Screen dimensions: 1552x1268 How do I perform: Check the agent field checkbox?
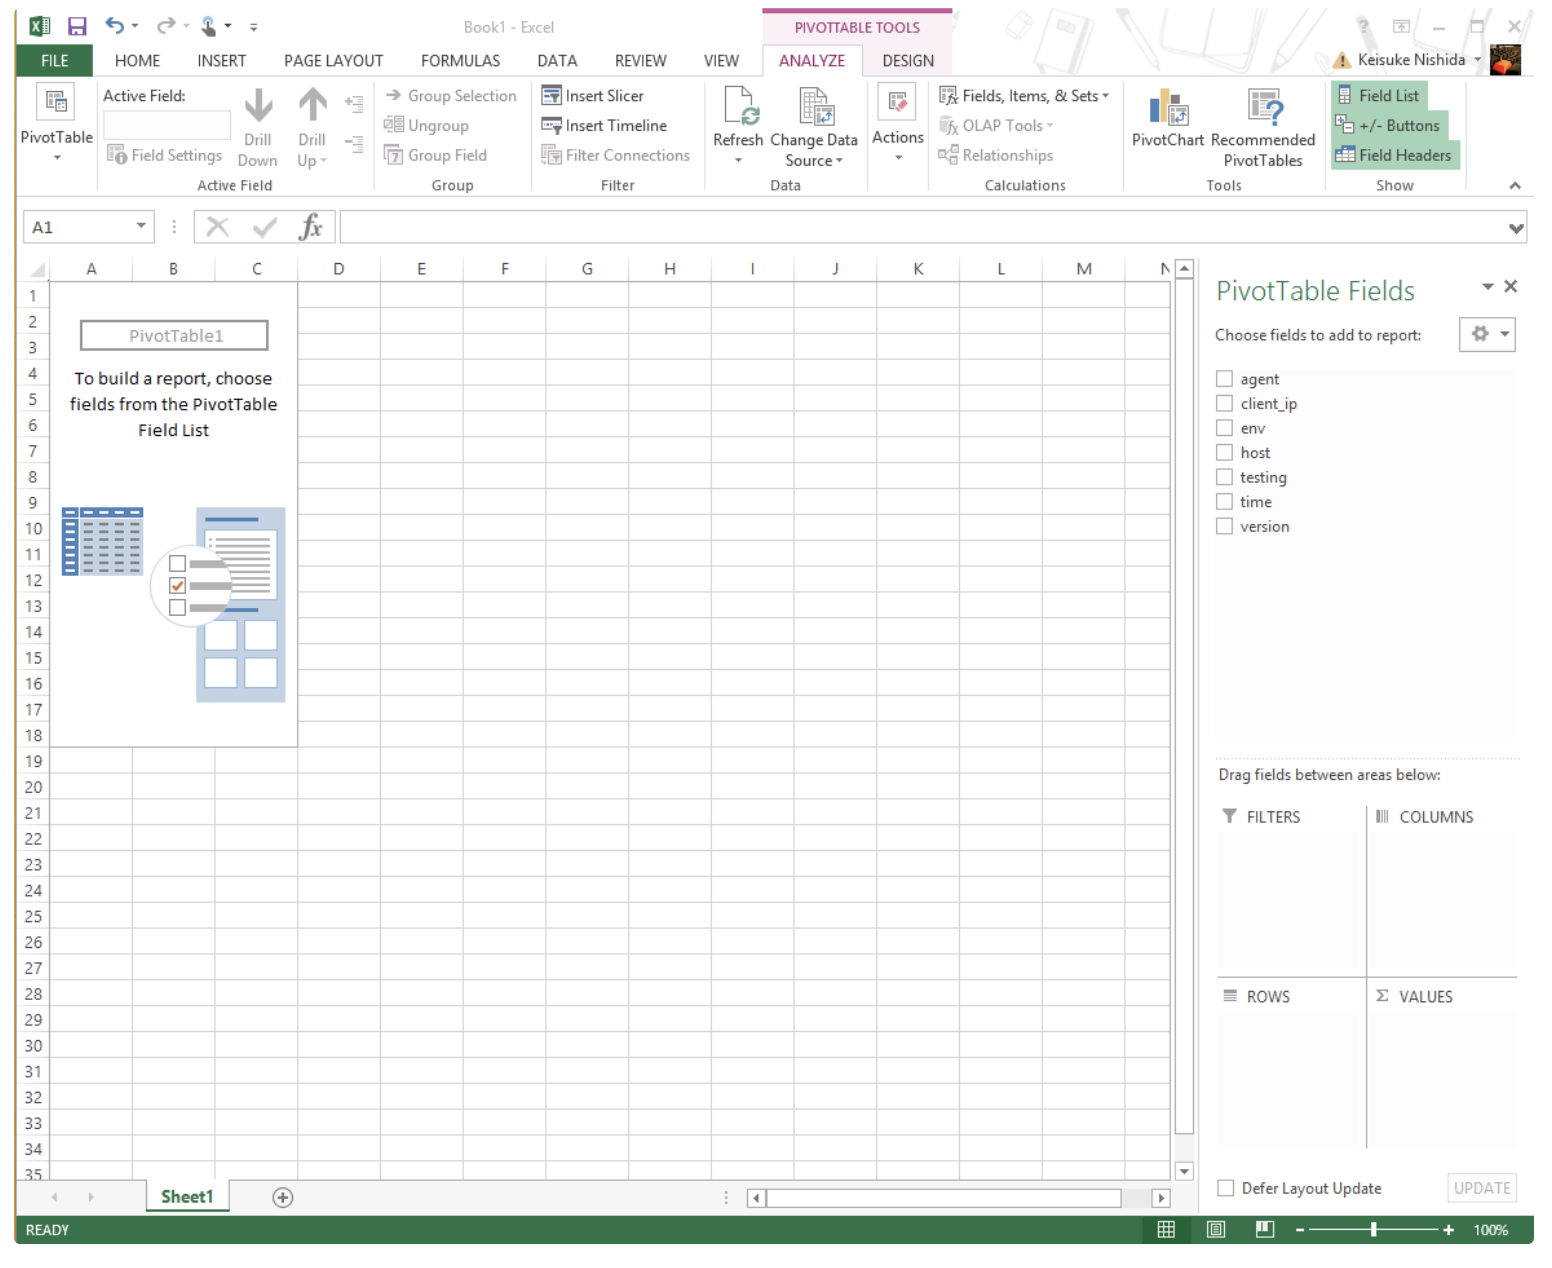pyautogui.click(x=1224, y=379)
